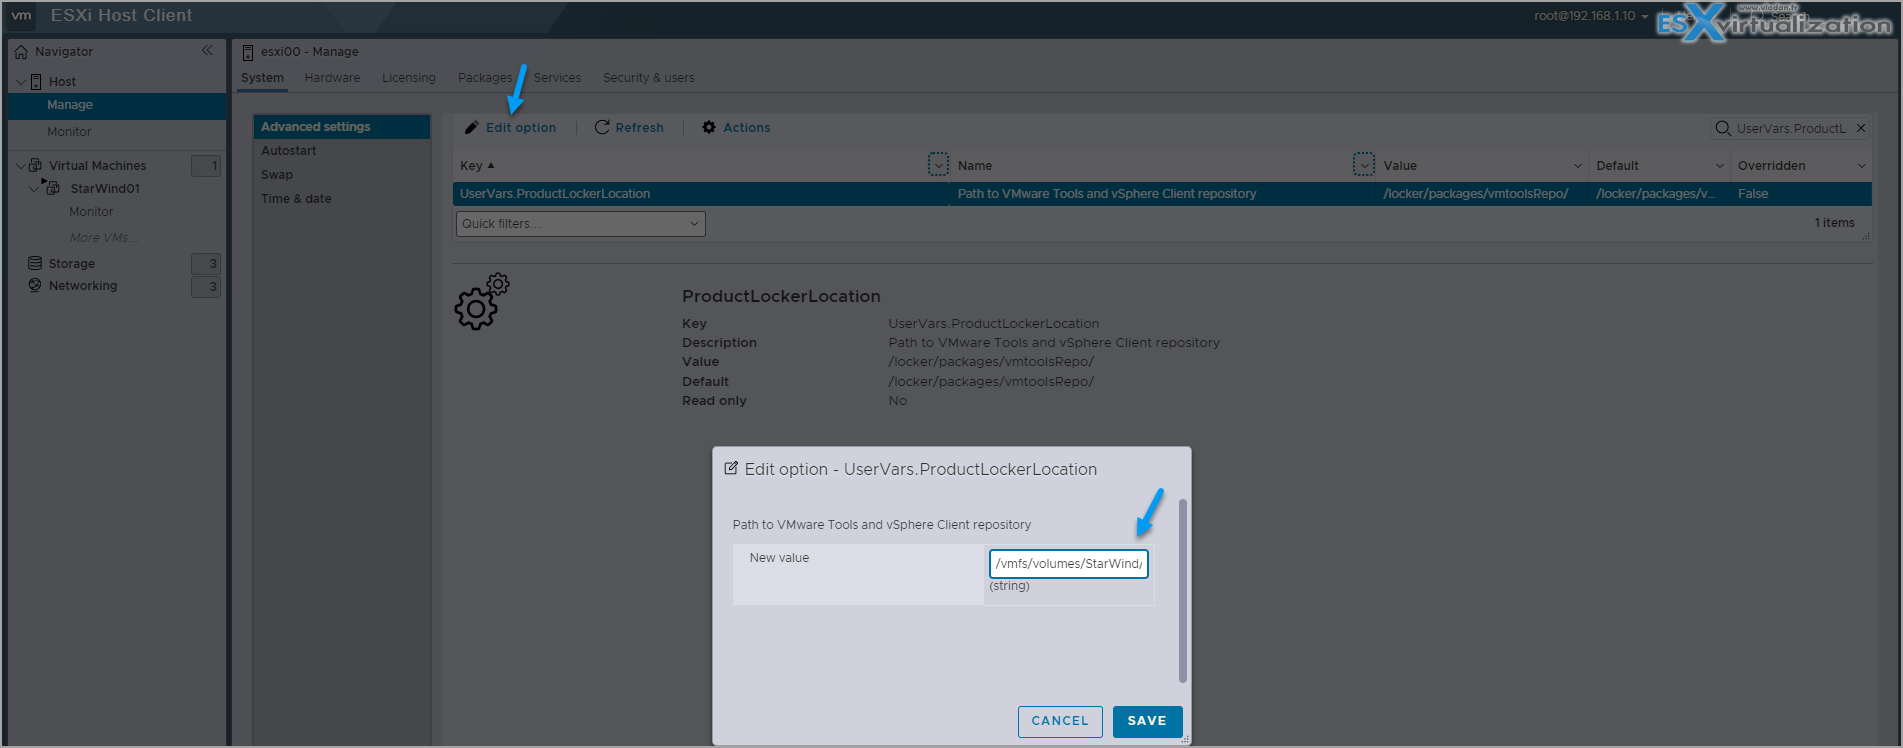Open the root@192.168.1.10 user menu
Image resolution: width=1903 pixels, height=748 pixels.
(x=1591, y=16)
